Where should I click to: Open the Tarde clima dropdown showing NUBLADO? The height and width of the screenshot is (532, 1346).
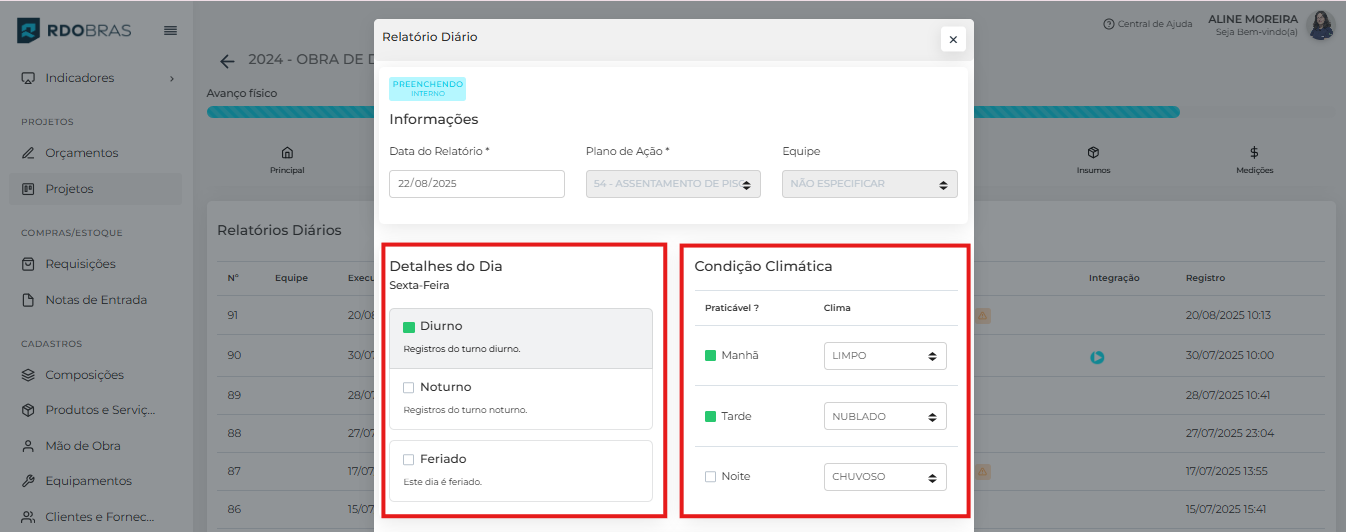[884, 416]
